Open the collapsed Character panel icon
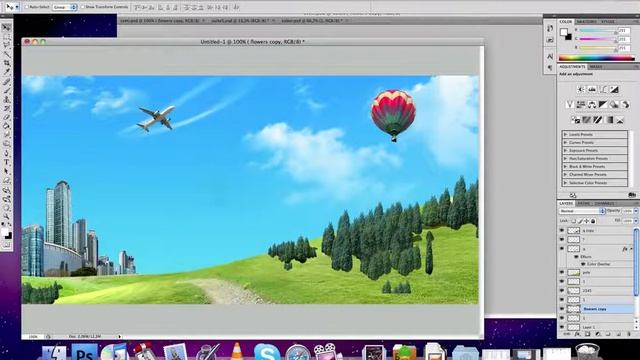Image resolution: width=640 pixels, height=360 pixels. pyautogui.click(x=550, y=56)
